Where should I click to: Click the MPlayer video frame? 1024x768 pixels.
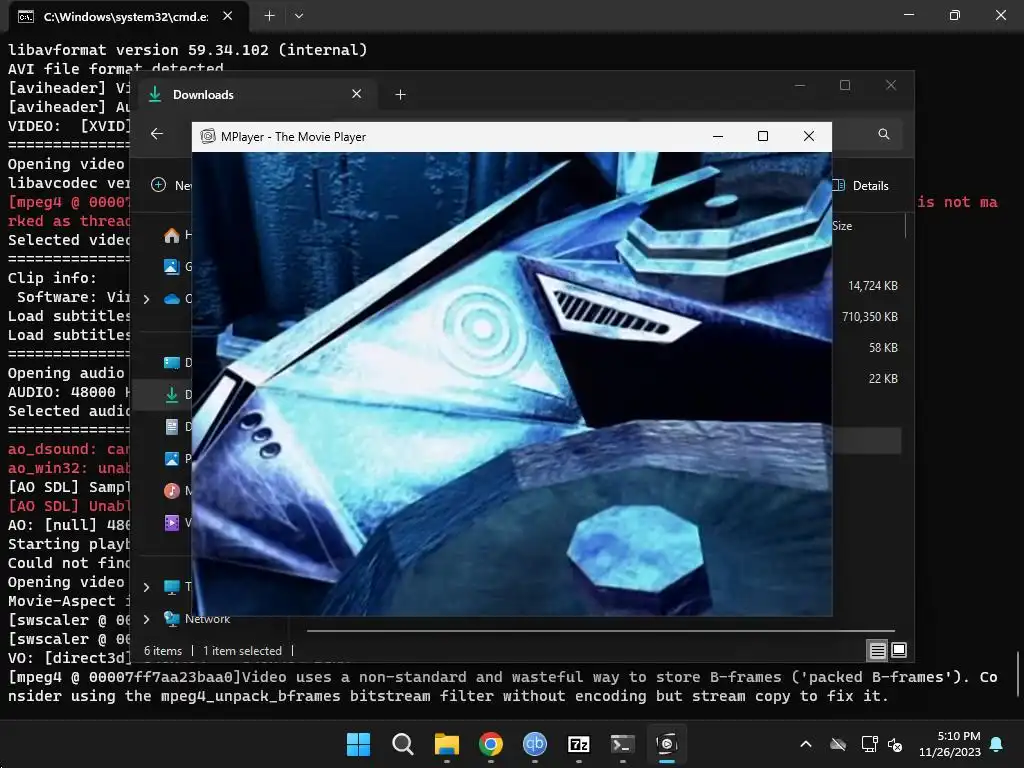pos(512,384)
